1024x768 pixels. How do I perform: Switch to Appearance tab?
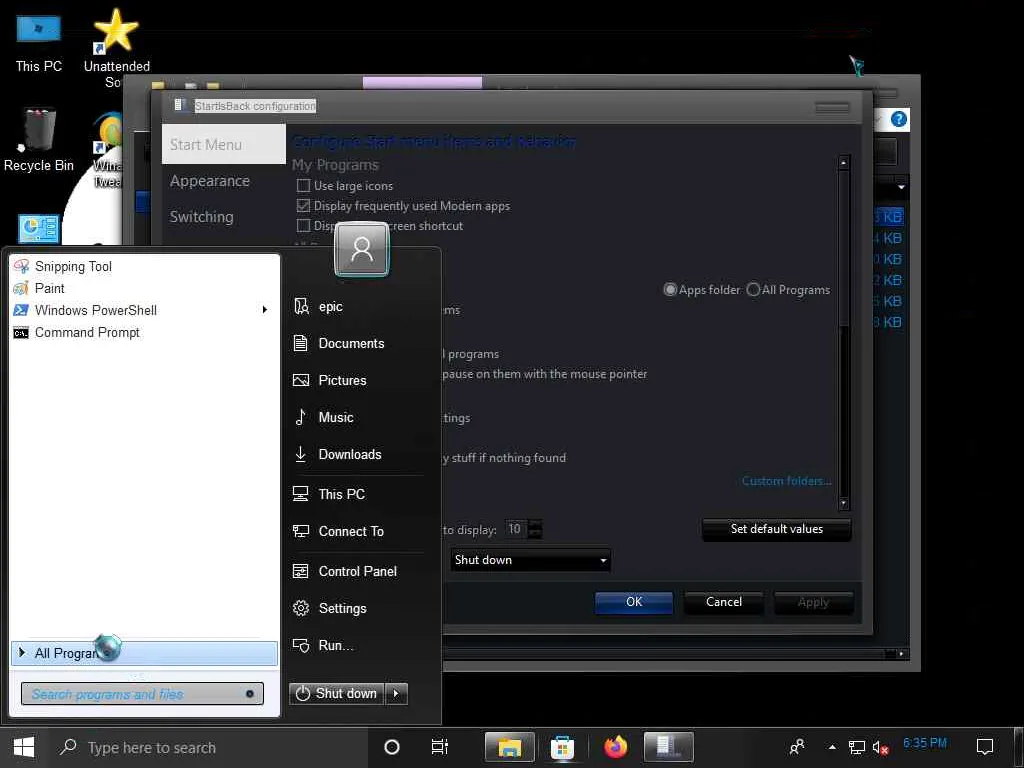tap(210, 181)
